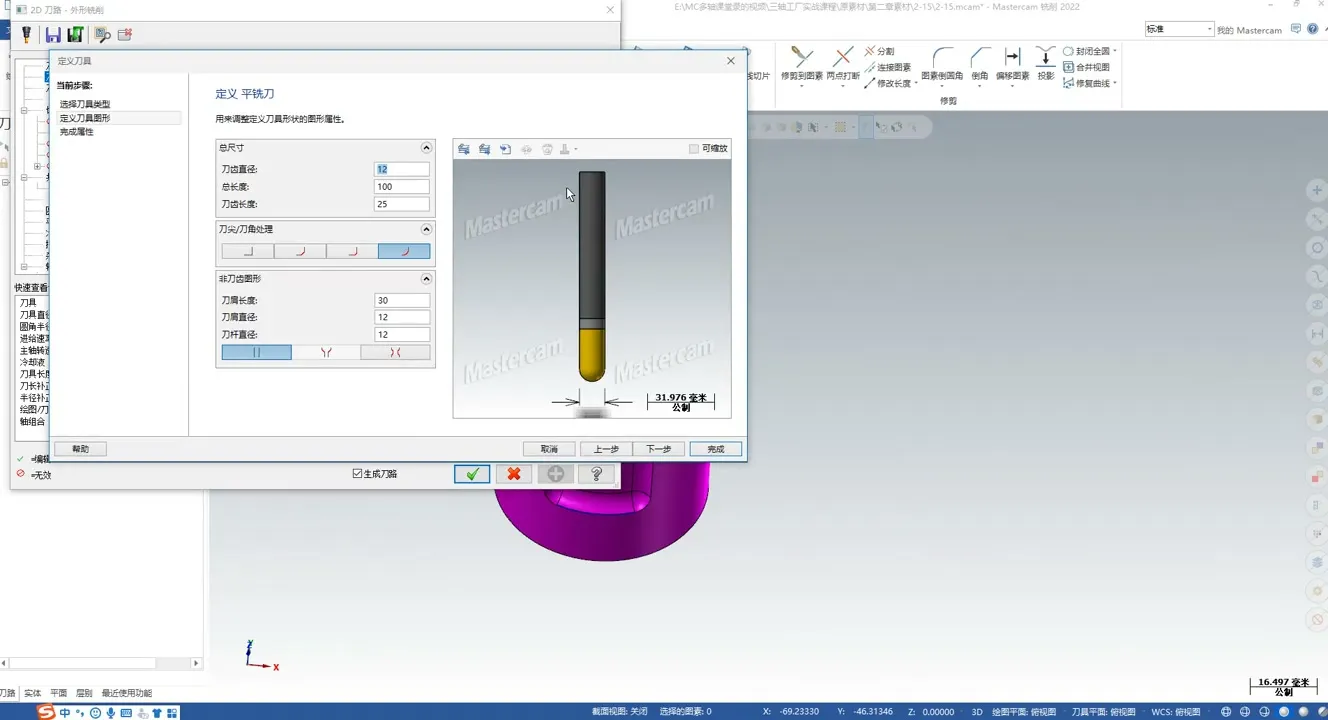This screenshot has width=1328, height=720.
Task: Collapse the 总尺寸 (overall dimensions) section
Action: (x=426, y=148)
